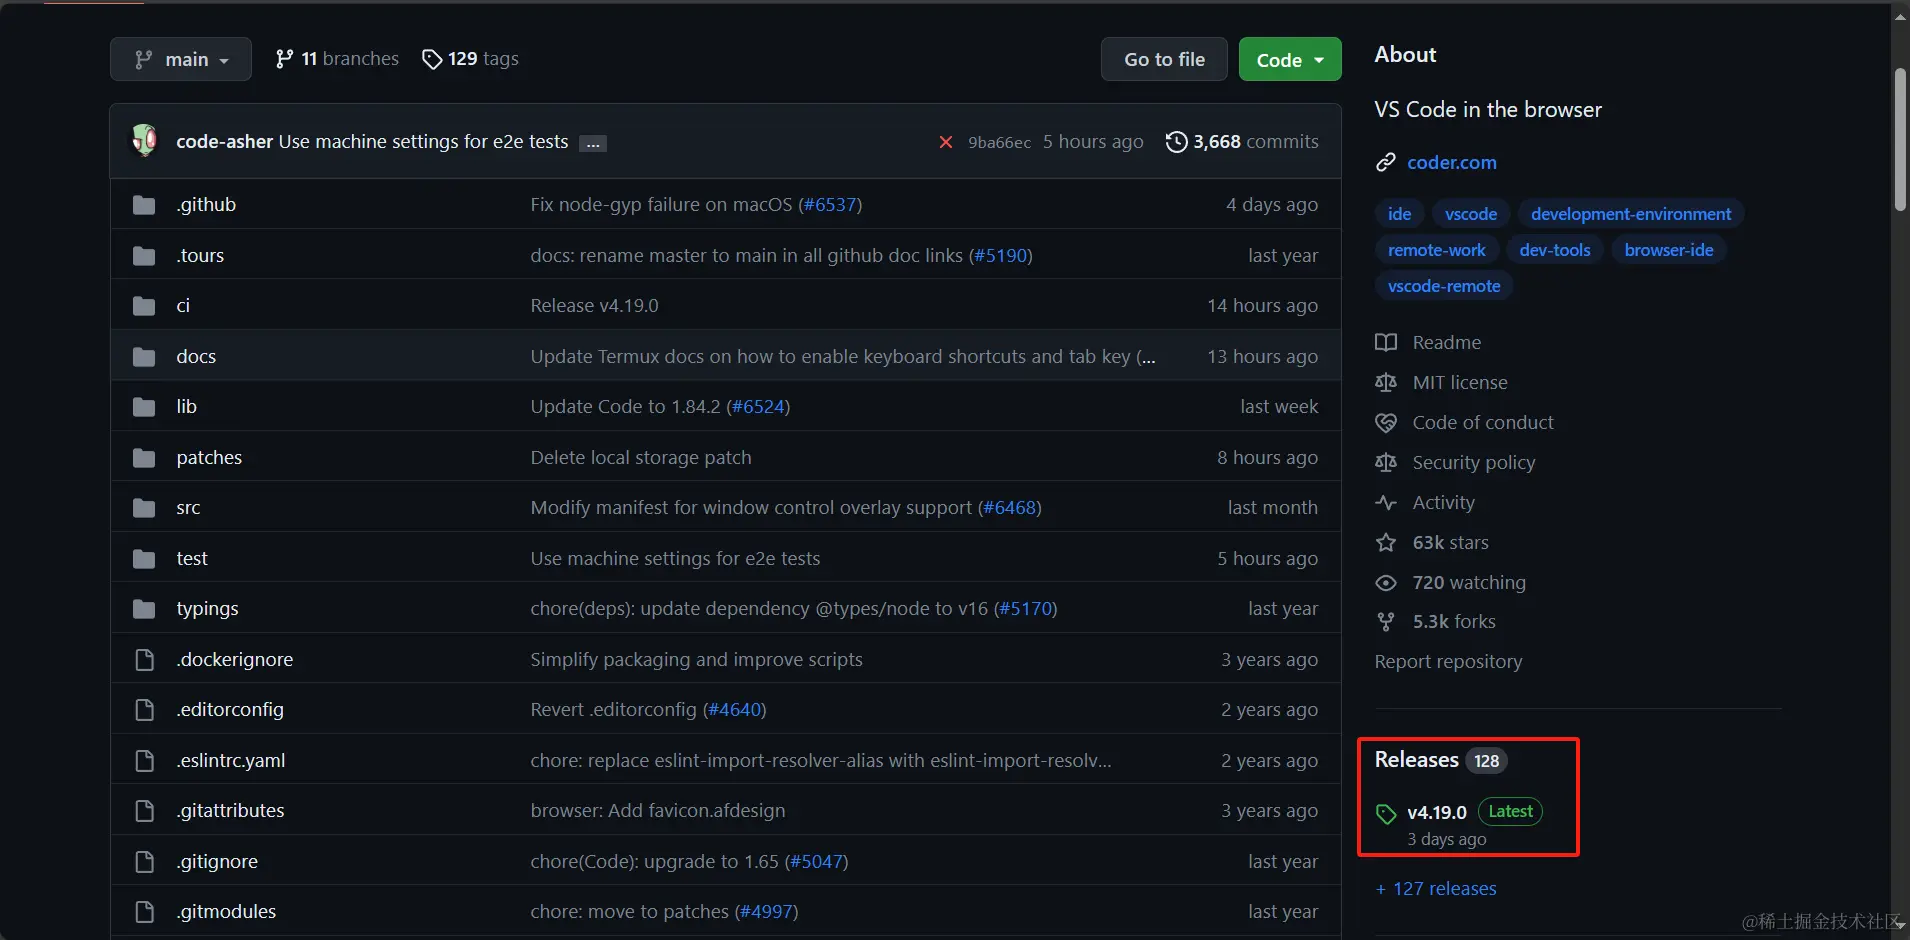Open the Readme link
The width and height of the screenshot is (1910, 940).
pos(1428,343)
